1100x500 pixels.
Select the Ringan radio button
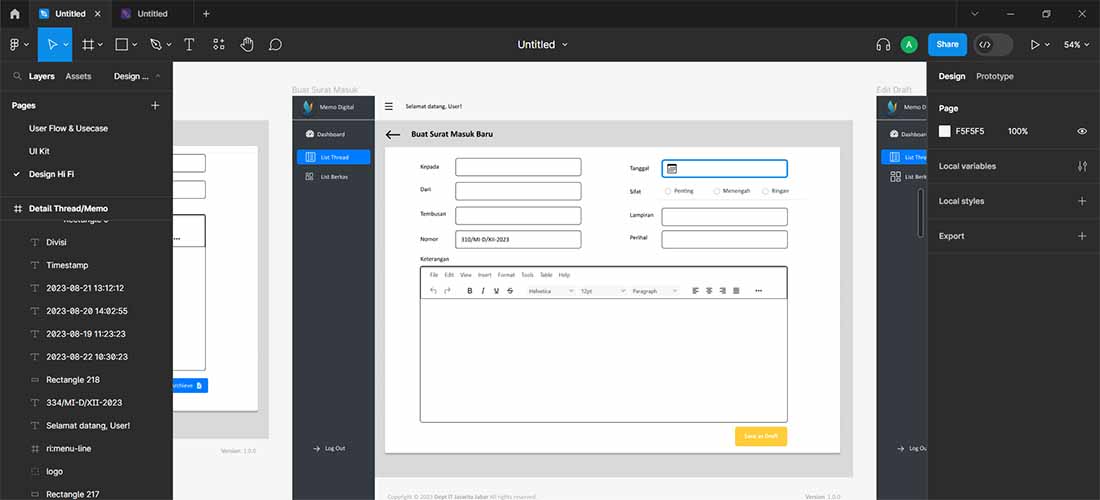click(x=765, y=191)
